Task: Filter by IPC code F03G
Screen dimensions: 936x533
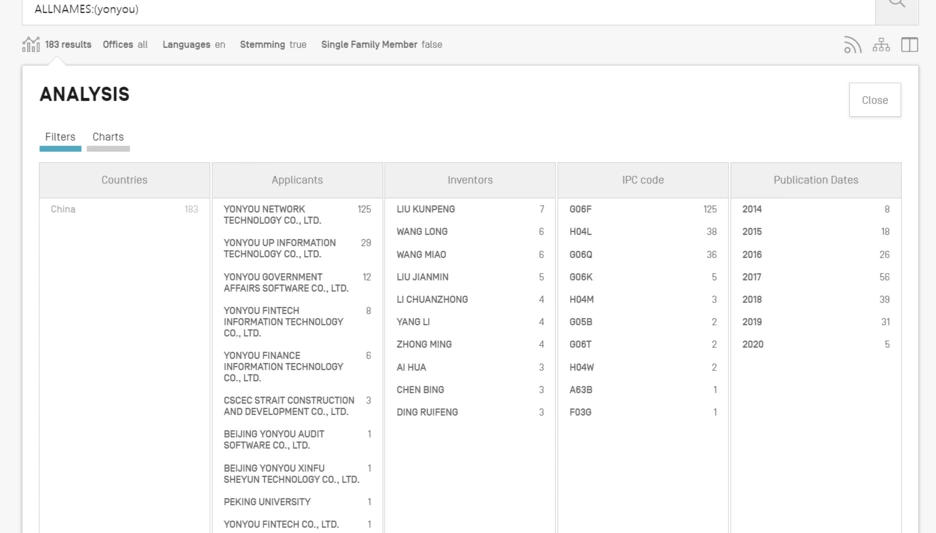Action: 643,412
